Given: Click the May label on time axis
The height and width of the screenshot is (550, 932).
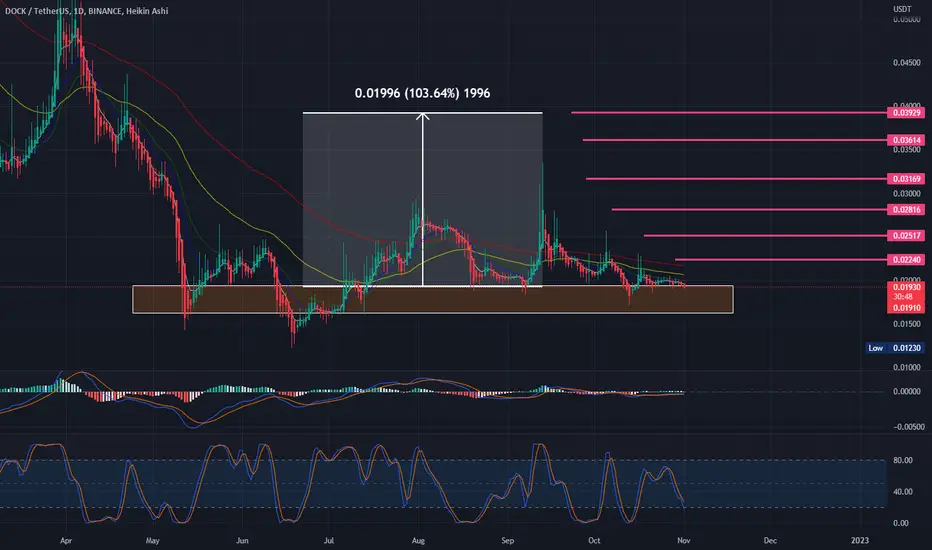Looking at the screenshot, I should [x=153, y=540].
